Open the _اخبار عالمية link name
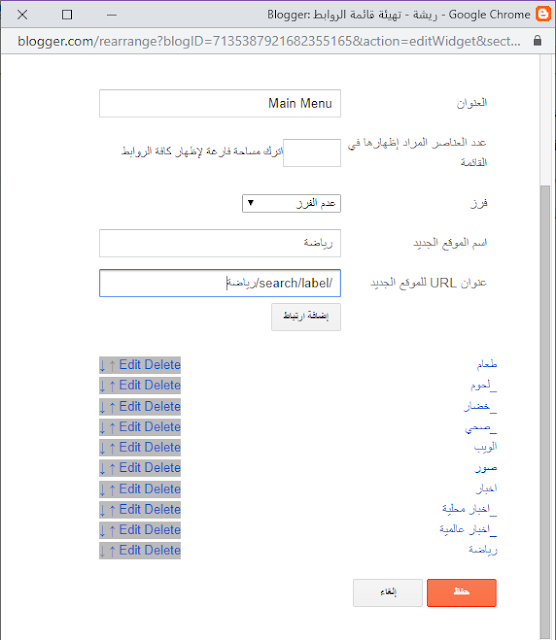 coord(468,529)
